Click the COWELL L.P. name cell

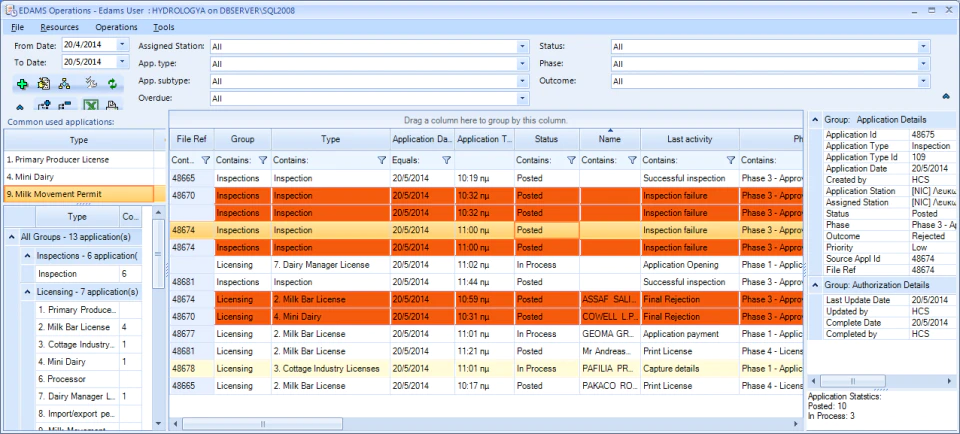(610, 316)
